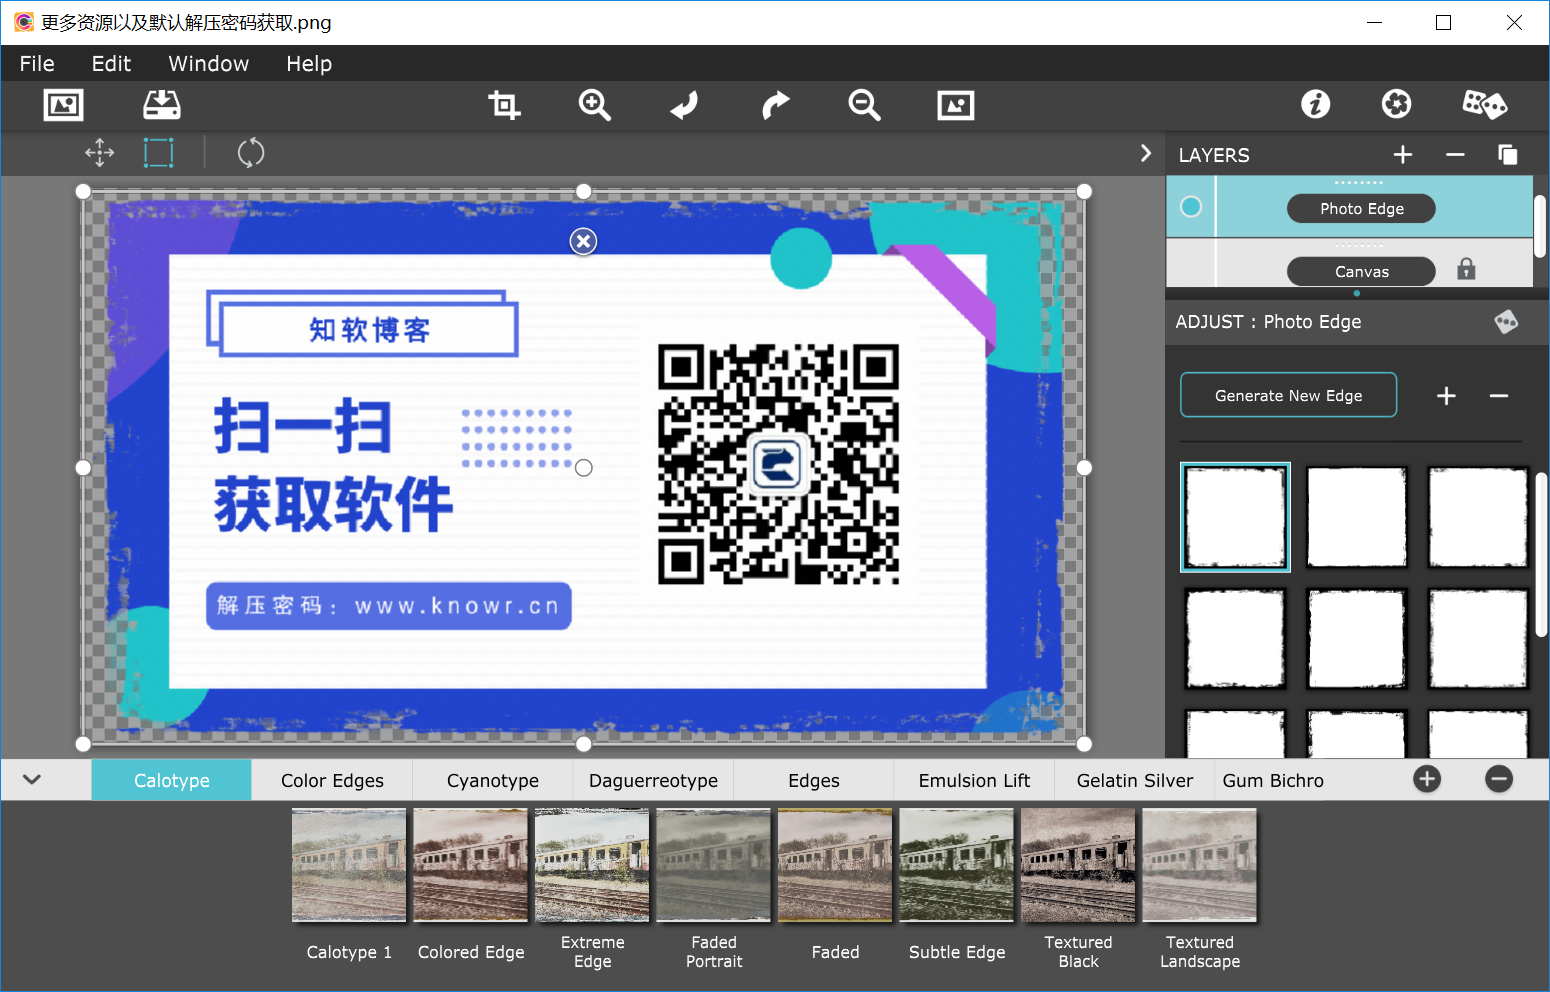This screenshot has width=1550, height=992.
Task: Apply the Calotype 1 preset
Action: pos(349,866)
